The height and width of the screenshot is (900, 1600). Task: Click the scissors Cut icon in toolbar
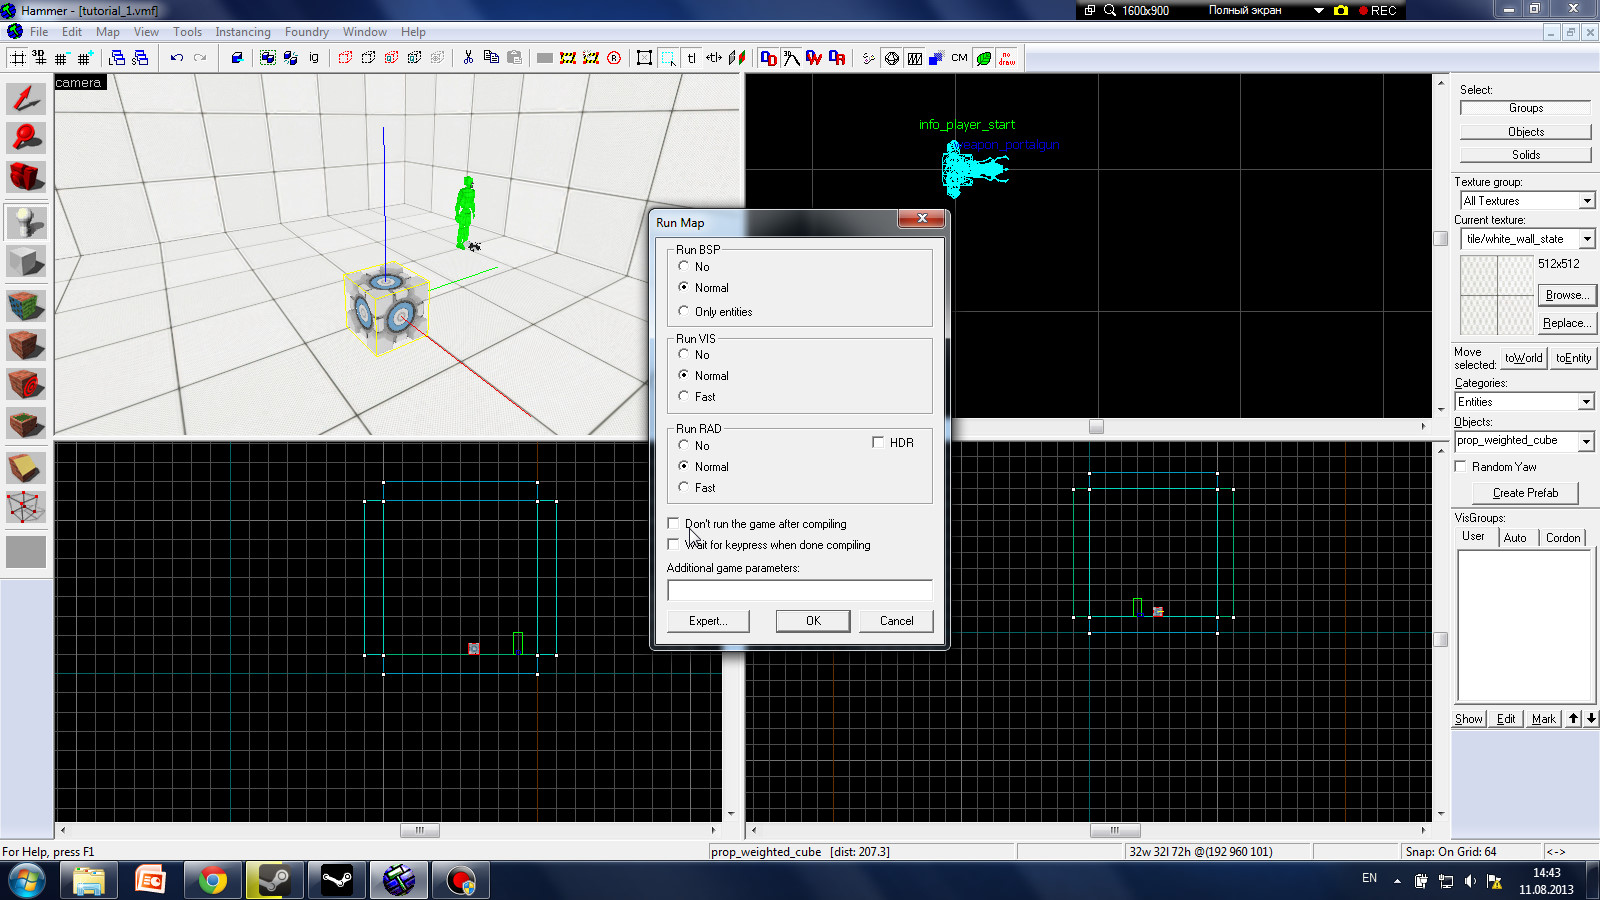[x=468, y=58]
